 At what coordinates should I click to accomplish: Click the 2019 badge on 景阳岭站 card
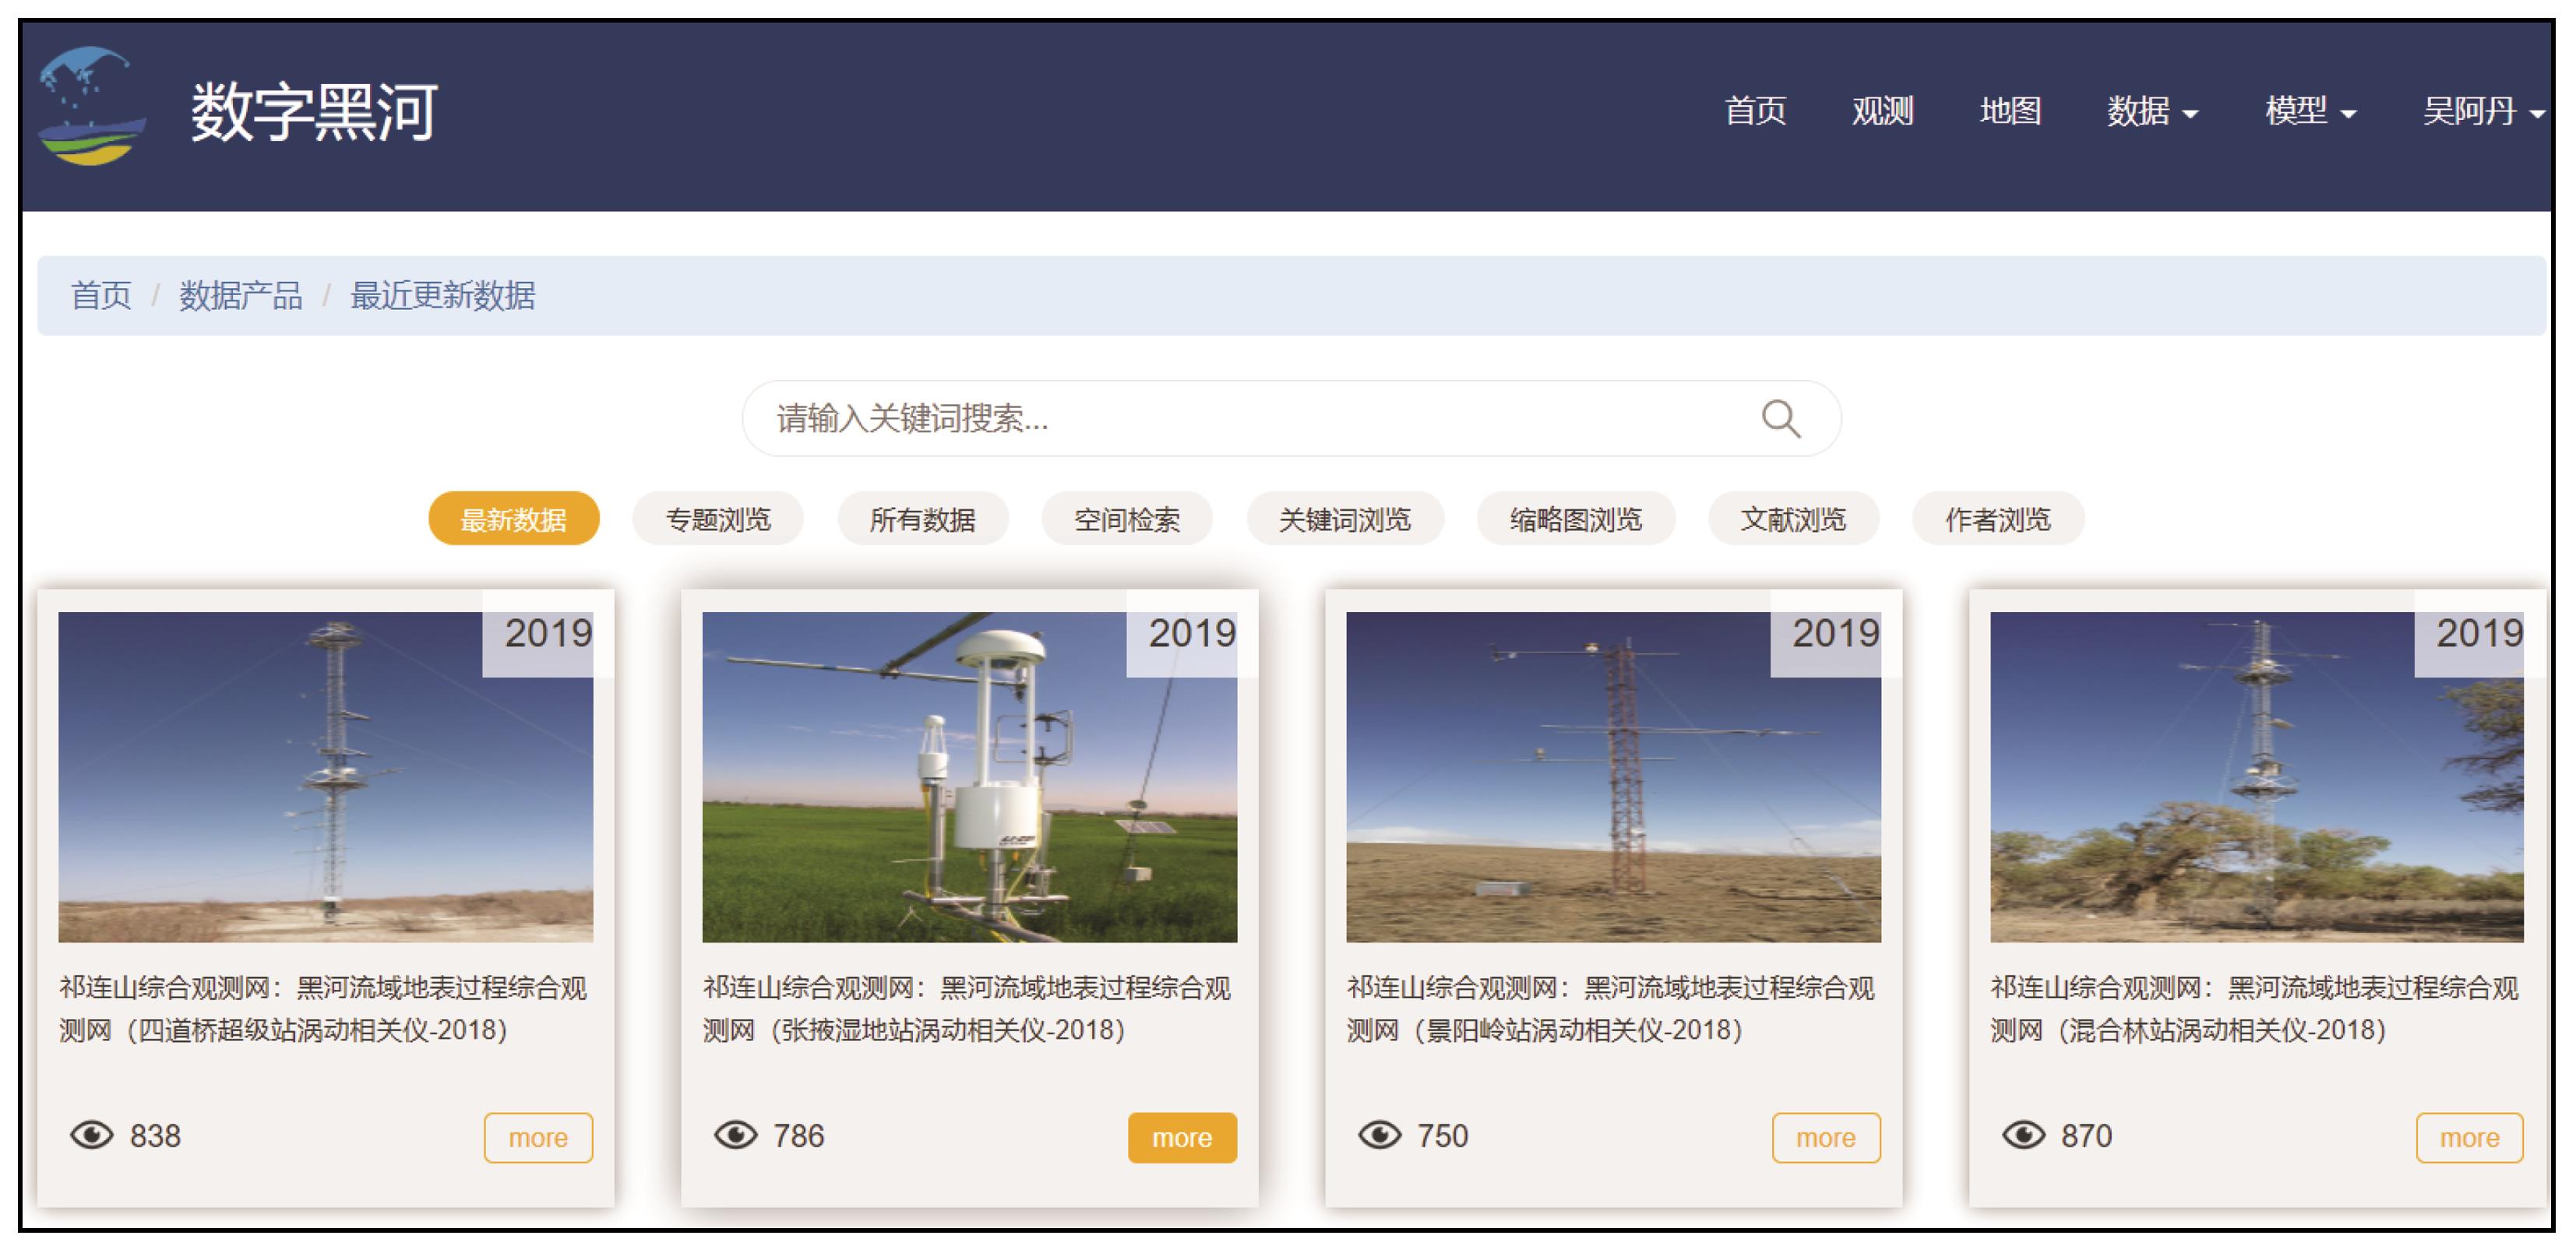1835,633
